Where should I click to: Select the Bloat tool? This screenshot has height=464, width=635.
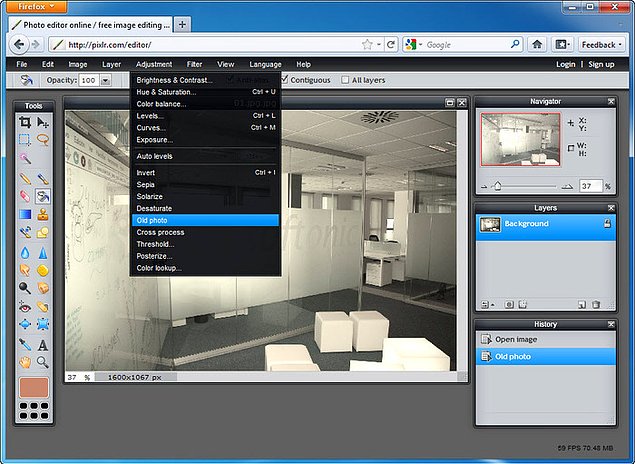(25, 324)
